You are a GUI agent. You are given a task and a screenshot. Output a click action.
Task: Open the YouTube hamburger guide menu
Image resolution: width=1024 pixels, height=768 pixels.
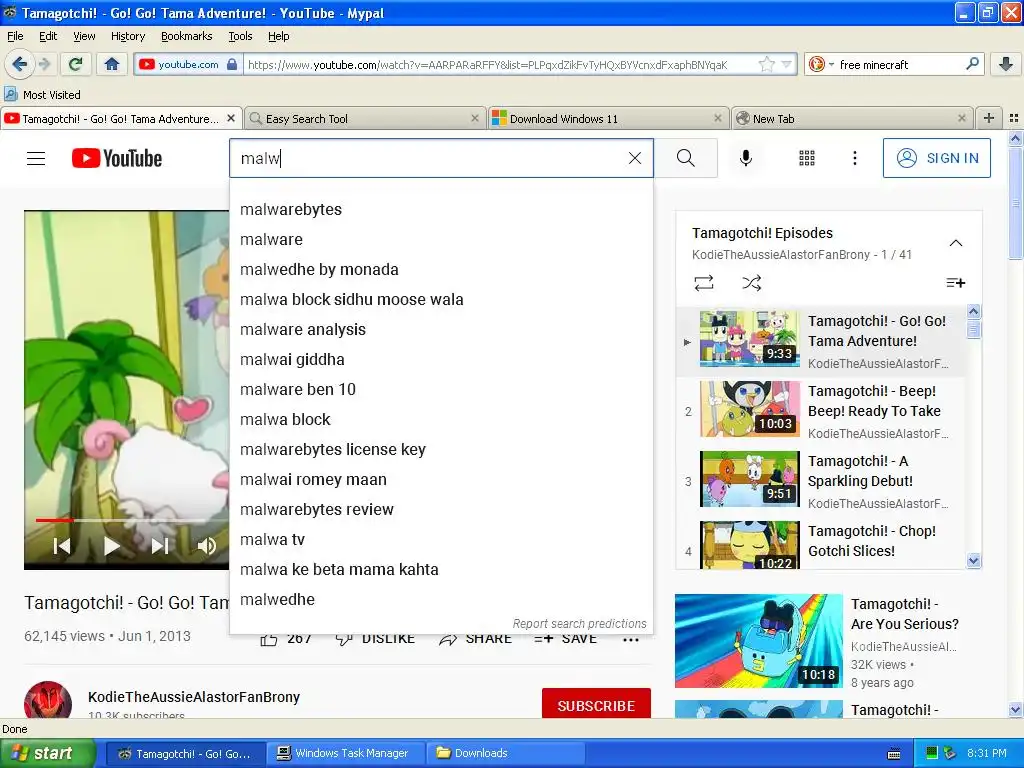(36, 158)
